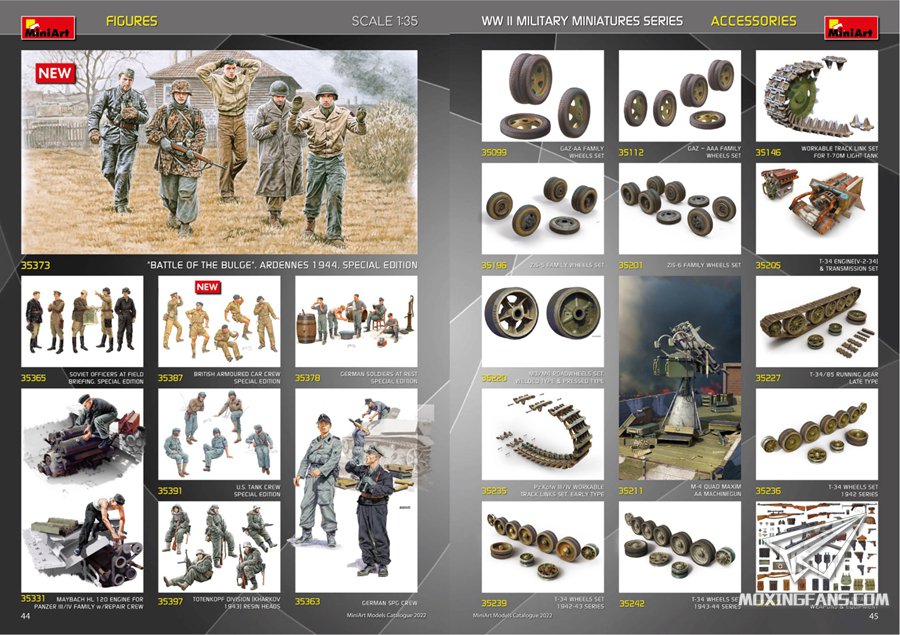Click product number 35227
Image resolution: width=900 pixels, height=635 pixels.
point(769,378)
